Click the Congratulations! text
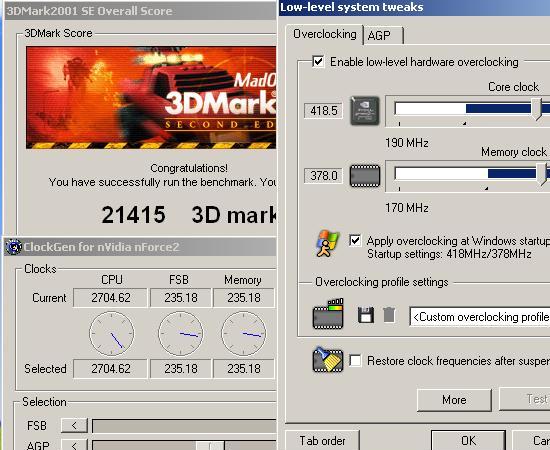The height and width of the screenshot is (450, 550). 189,168
